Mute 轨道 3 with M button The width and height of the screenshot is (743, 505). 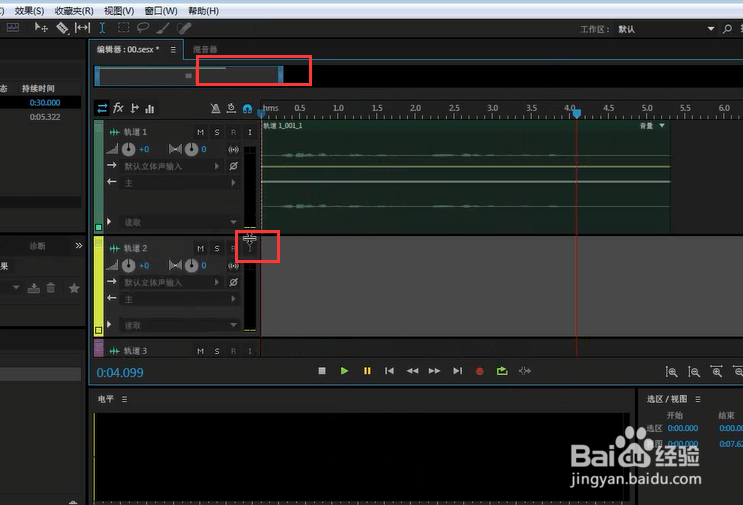tap(200, 351)
